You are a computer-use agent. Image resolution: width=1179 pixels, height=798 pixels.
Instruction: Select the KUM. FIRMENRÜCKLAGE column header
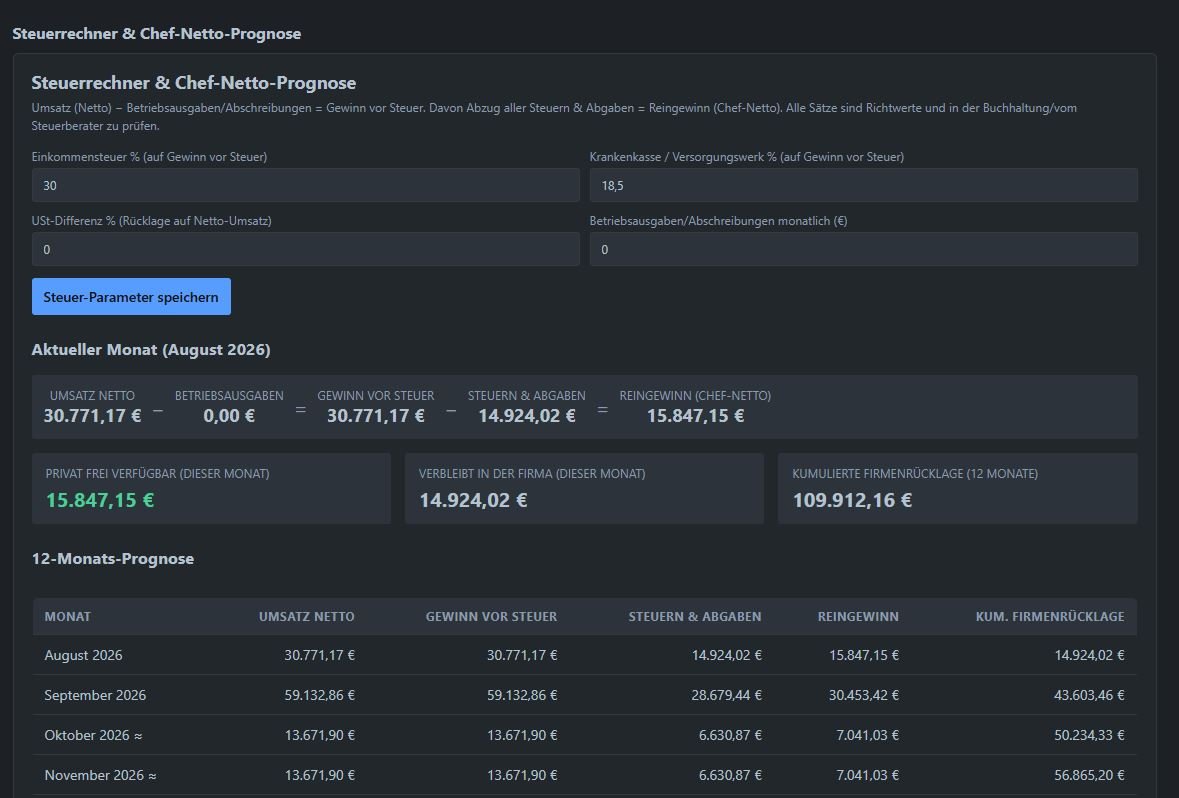point(1050,617)
